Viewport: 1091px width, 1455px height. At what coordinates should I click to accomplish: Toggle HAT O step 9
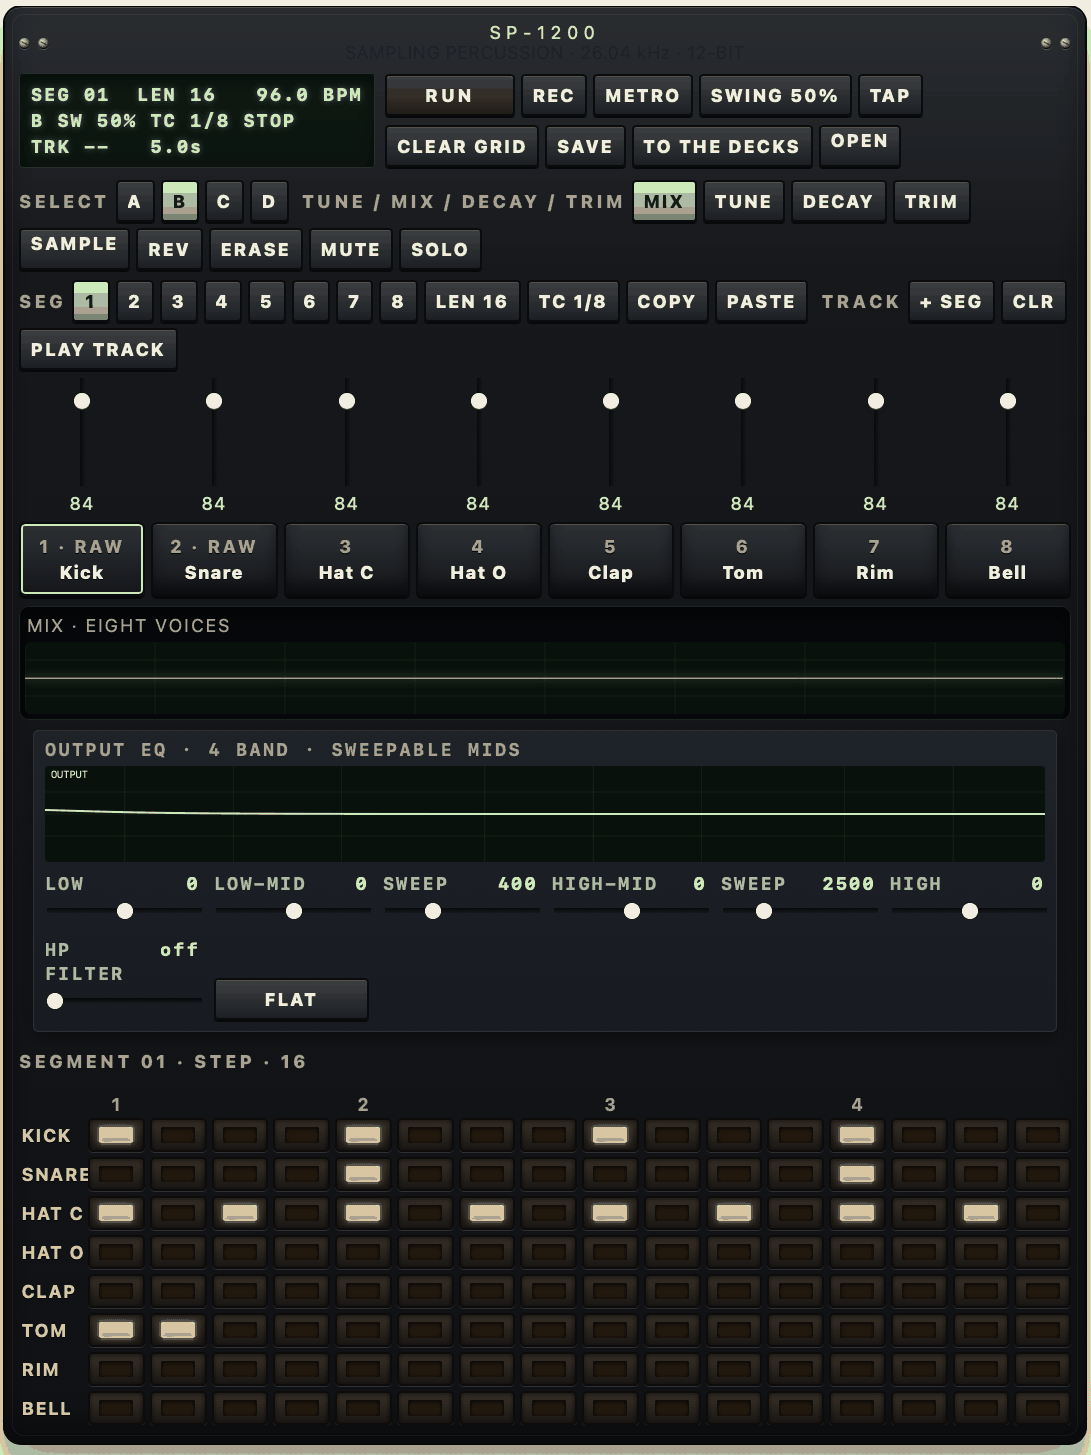[x=610, y=1252]
